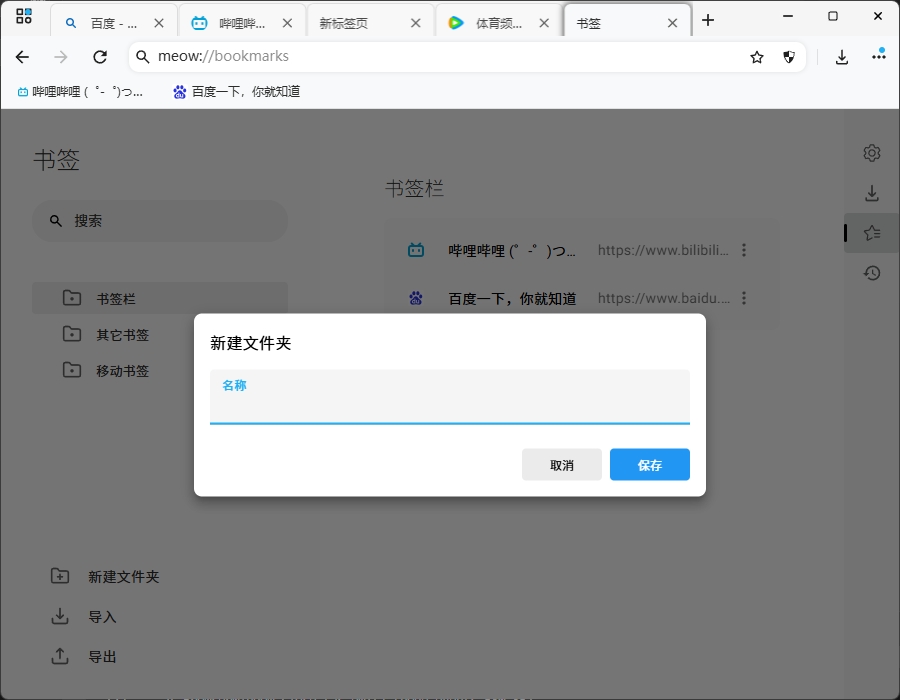Close the 体育频道 tab

click(x=544, y=23)
